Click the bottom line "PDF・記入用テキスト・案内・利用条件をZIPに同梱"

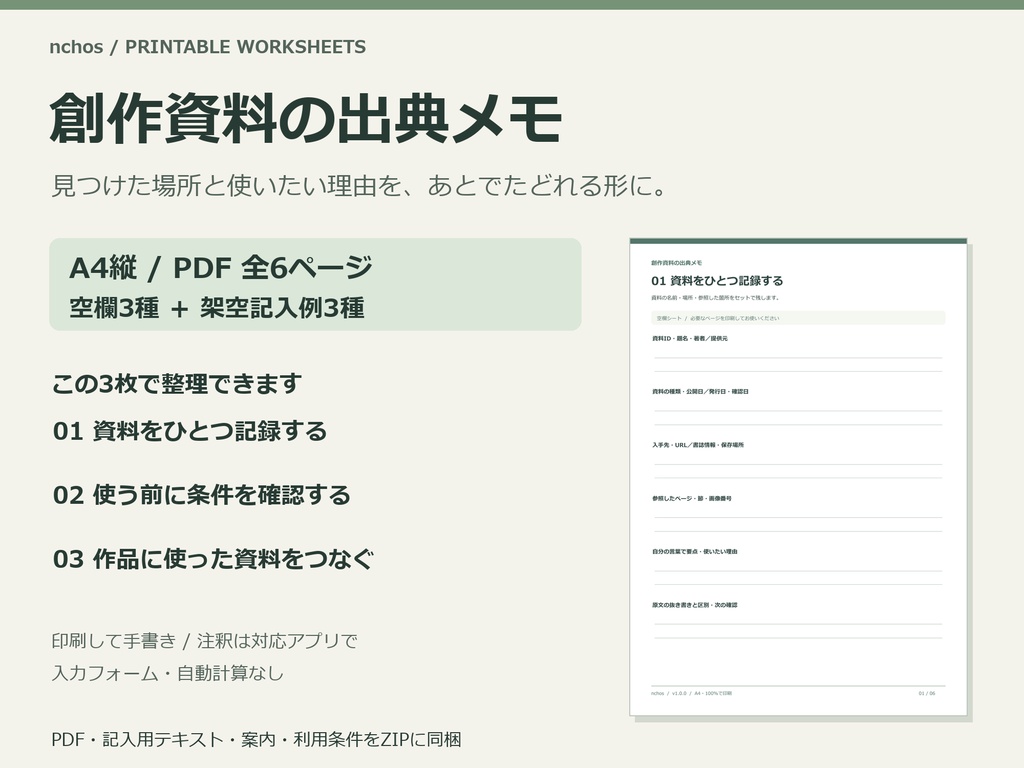pos(256,739)
